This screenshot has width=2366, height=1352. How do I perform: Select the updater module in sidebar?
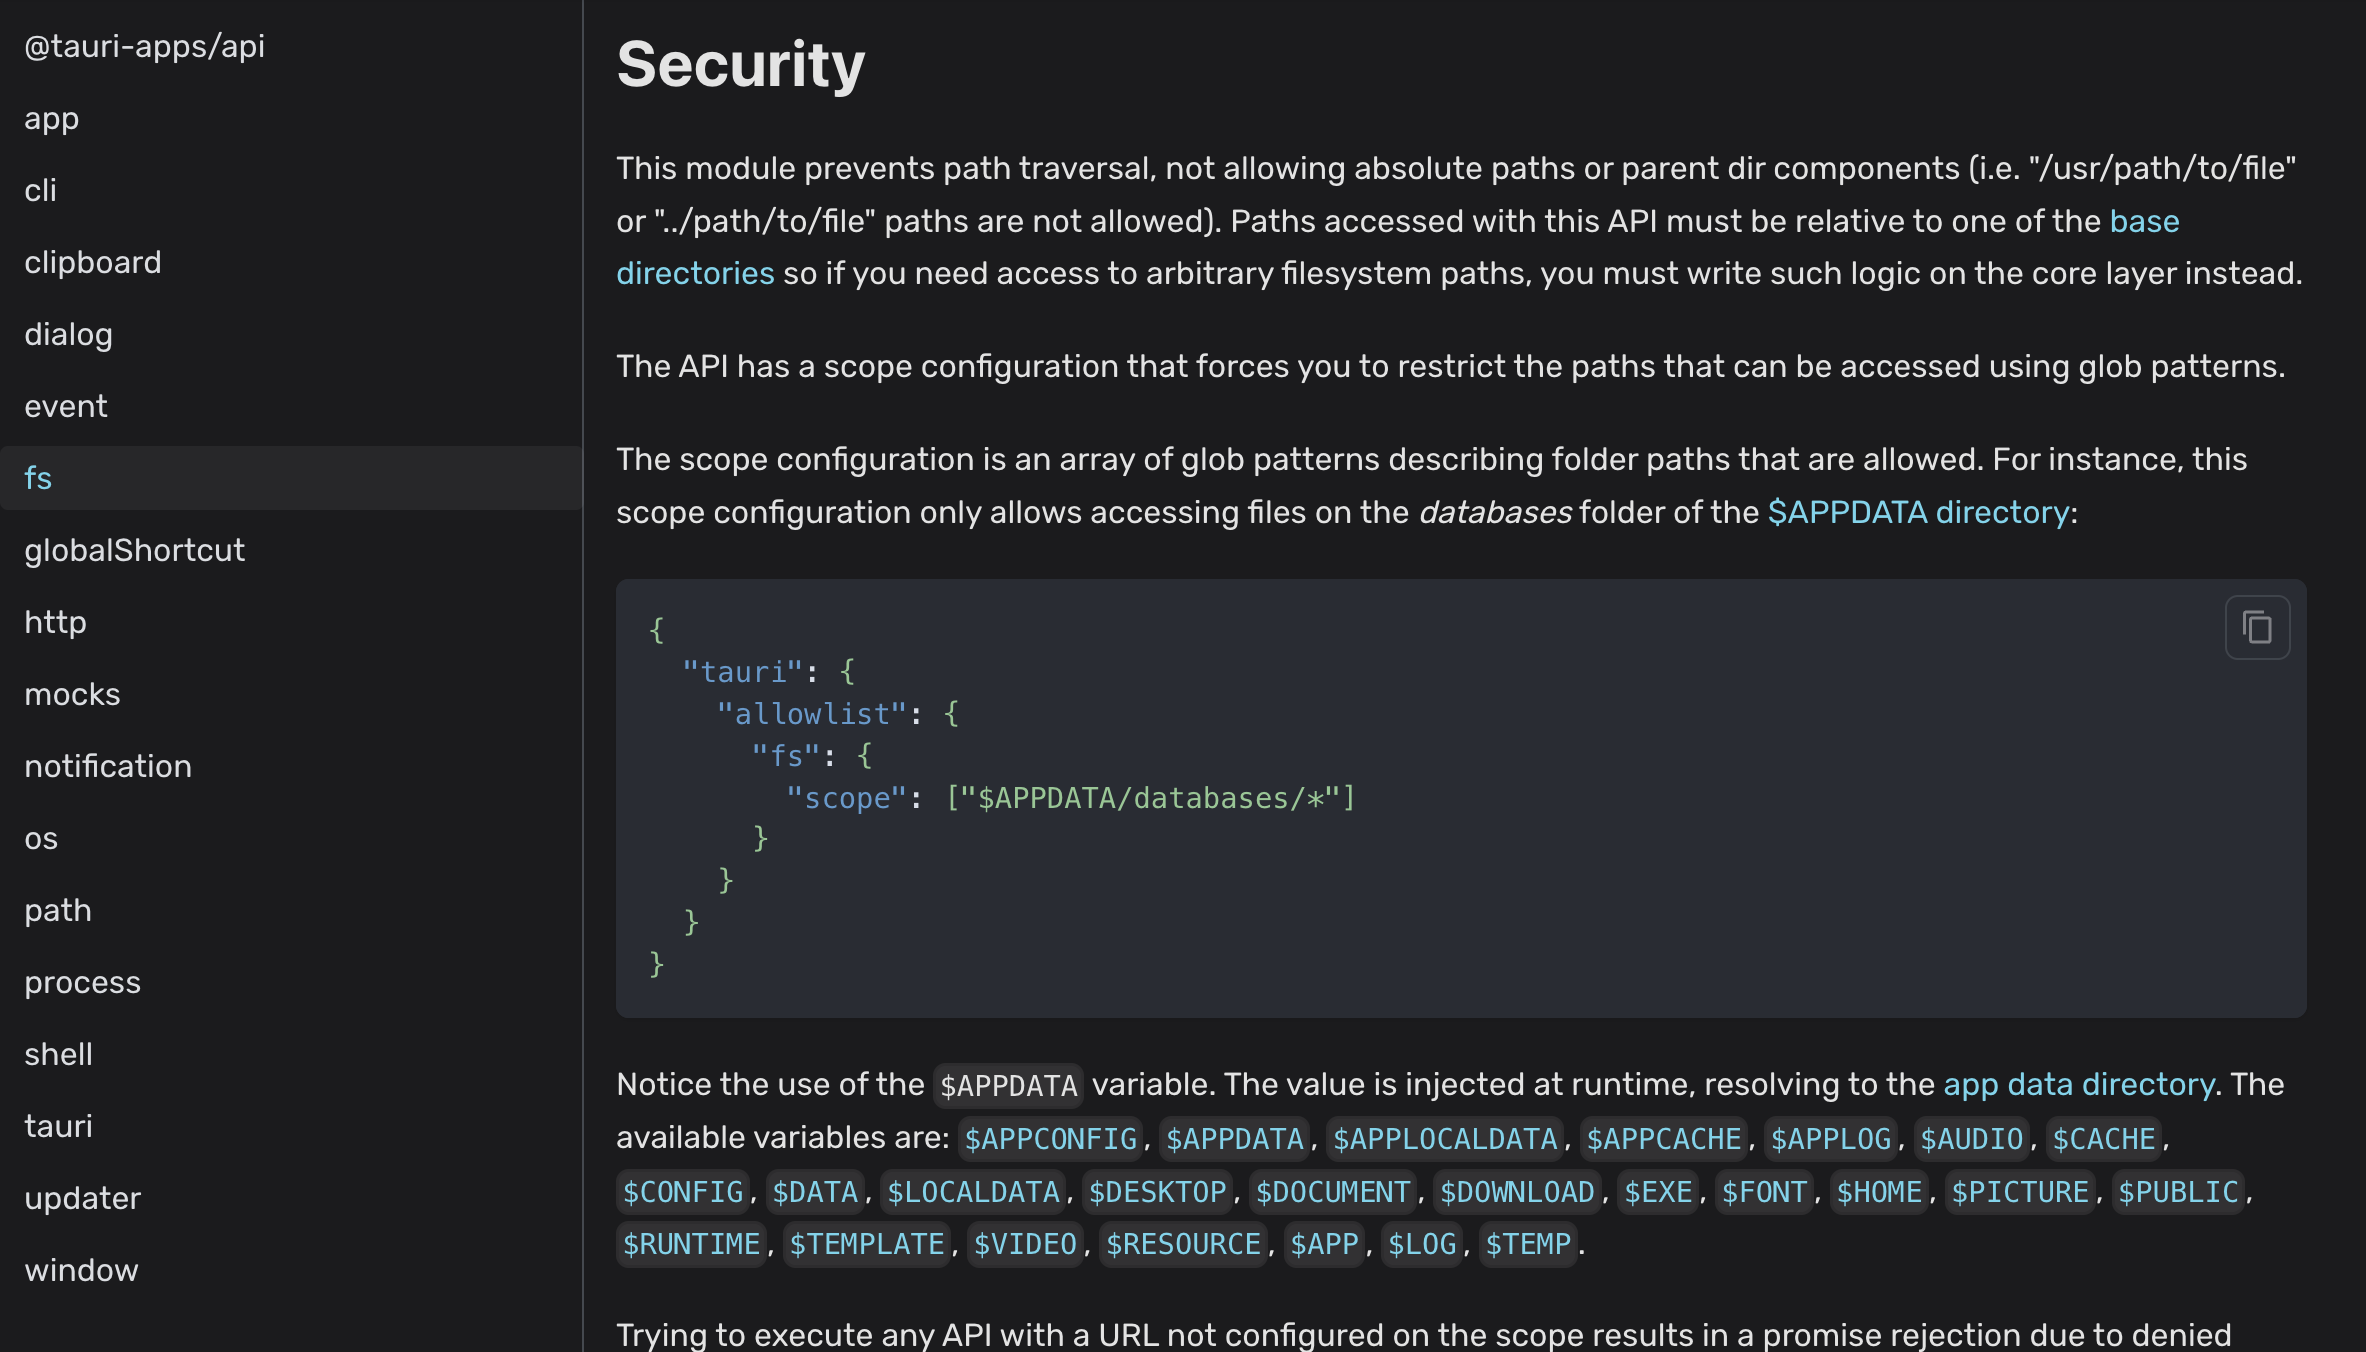point(83,1197)
